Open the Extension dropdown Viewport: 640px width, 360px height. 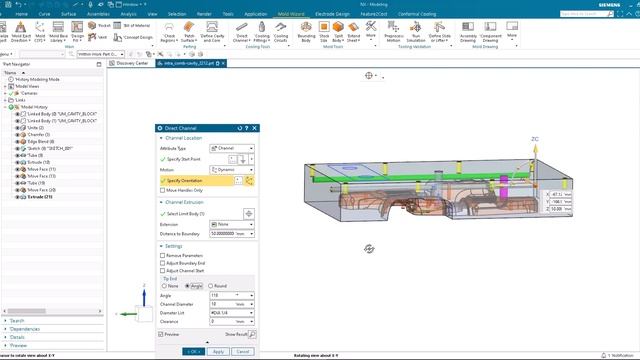coord(232,224)
